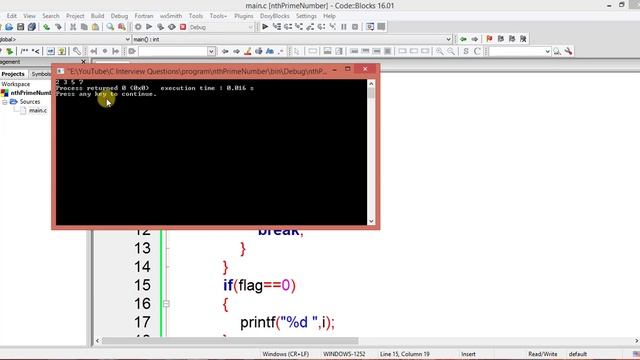Click the Run play icon
The height and width of the screenshot is (360, 640).
point(149,27)
